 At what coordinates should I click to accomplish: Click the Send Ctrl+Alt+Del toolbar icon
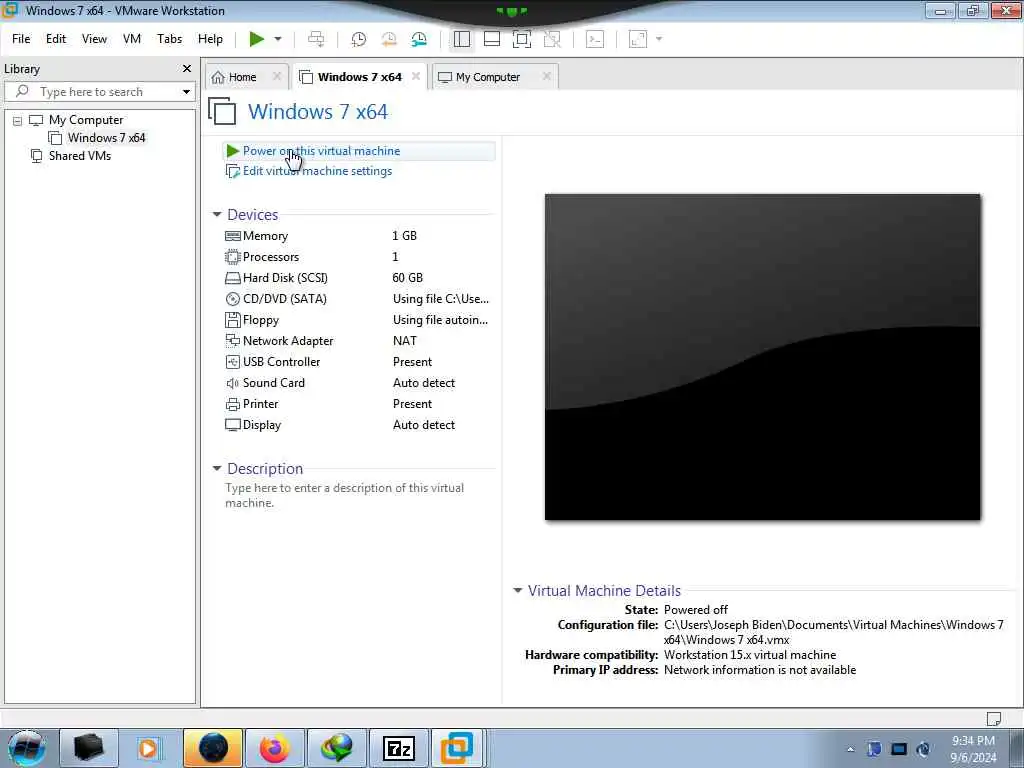tap(316, 39)
